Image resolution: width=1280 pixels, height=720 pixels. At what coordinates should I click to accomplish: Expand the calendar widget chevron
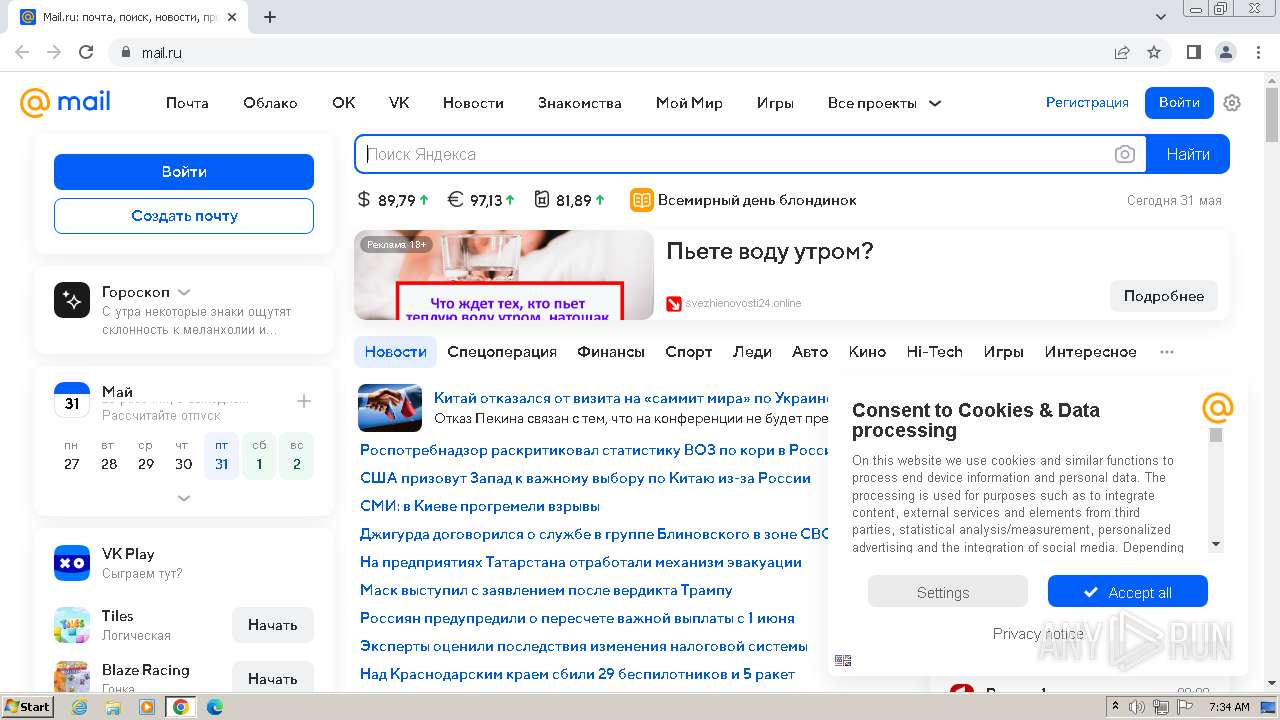(x=184, y=497)
